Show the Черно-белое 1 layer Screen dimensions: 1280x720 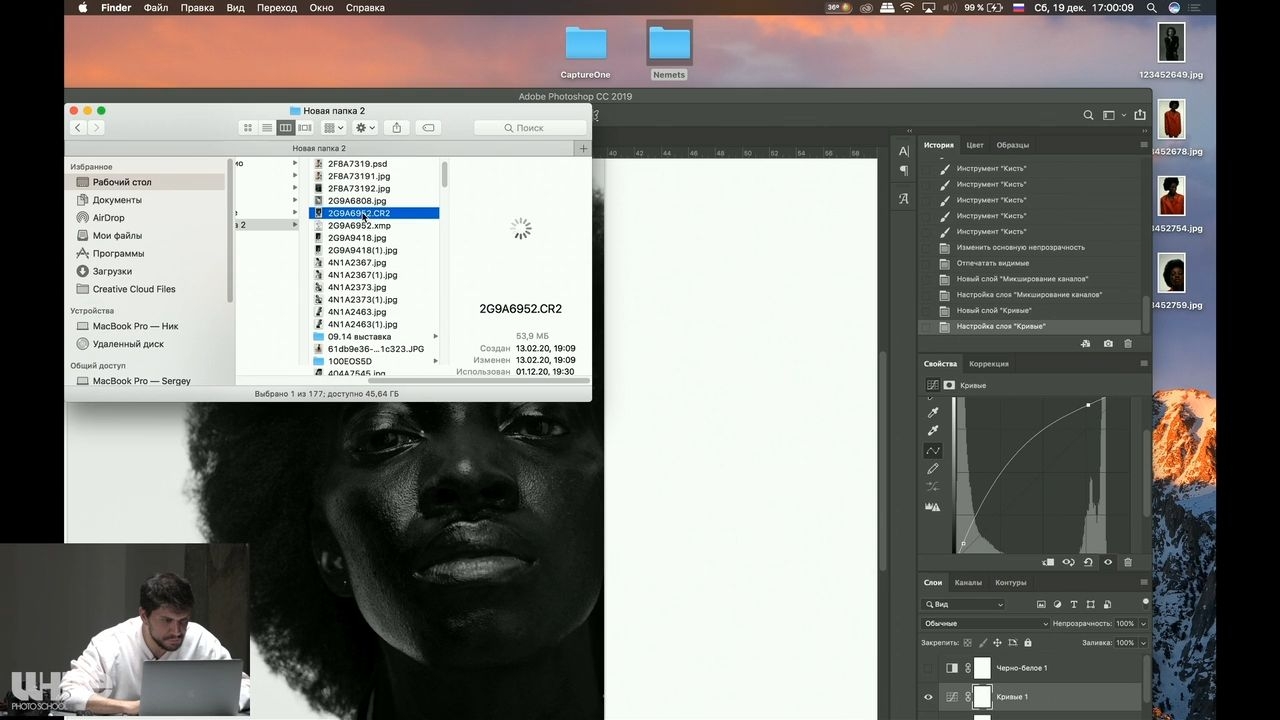928,668
